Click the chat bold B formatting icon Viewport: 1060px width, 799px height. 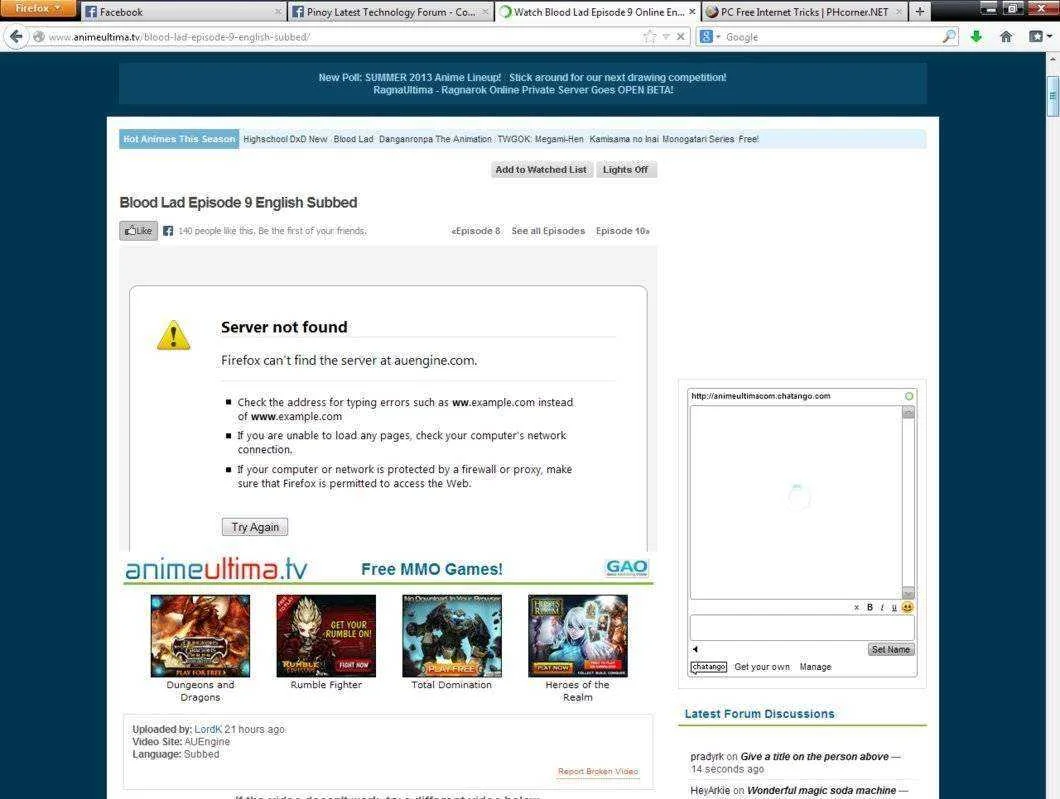pos(870,607)
